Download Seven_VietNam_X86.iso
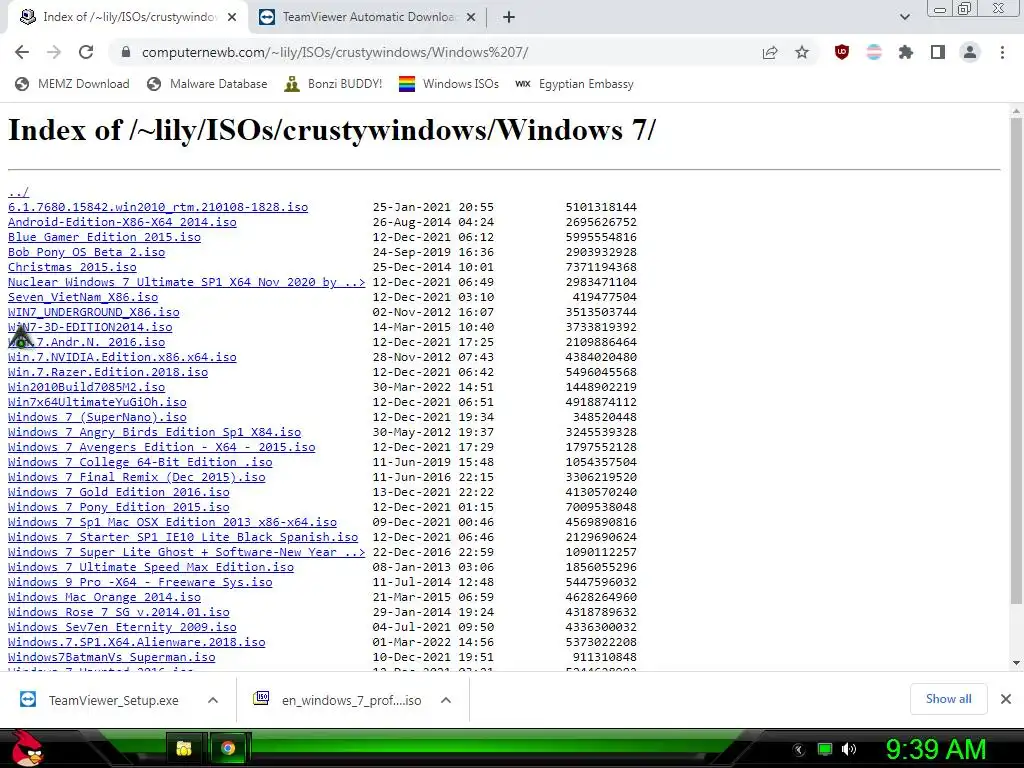Screen dimensions: 1024x768 (x=83, y=297)
